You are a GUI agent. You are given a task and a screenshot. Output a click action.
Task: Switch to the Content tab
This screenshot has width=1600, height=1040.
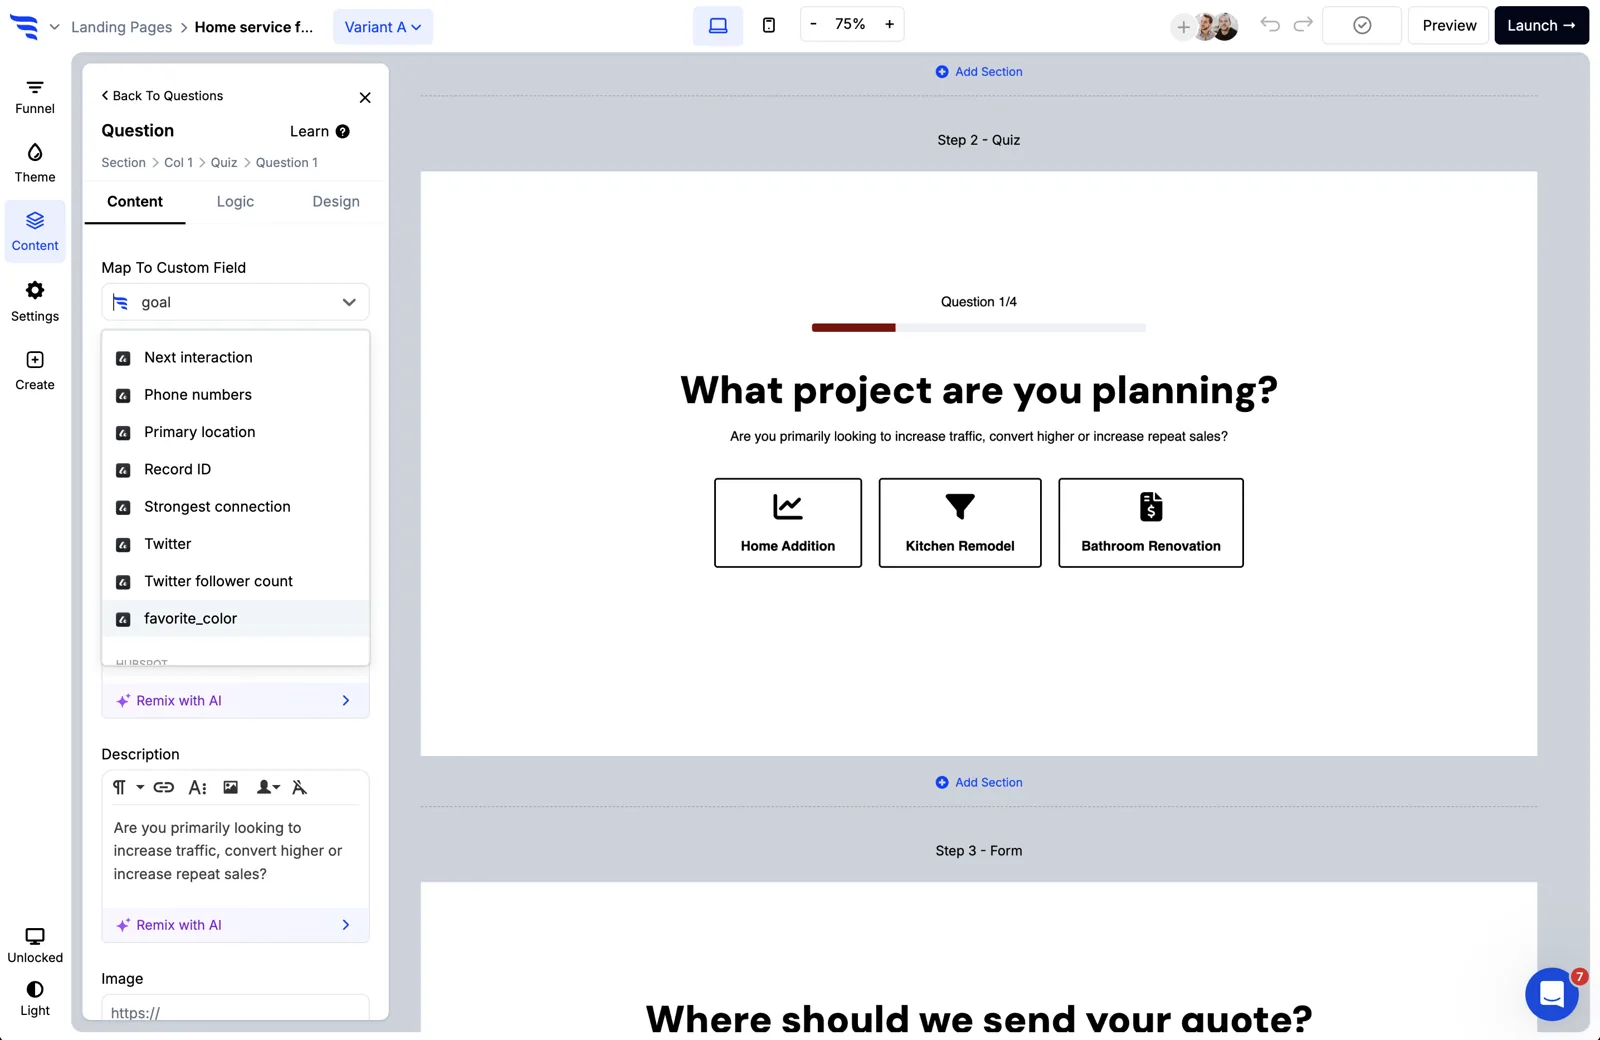tap(135, 202)
